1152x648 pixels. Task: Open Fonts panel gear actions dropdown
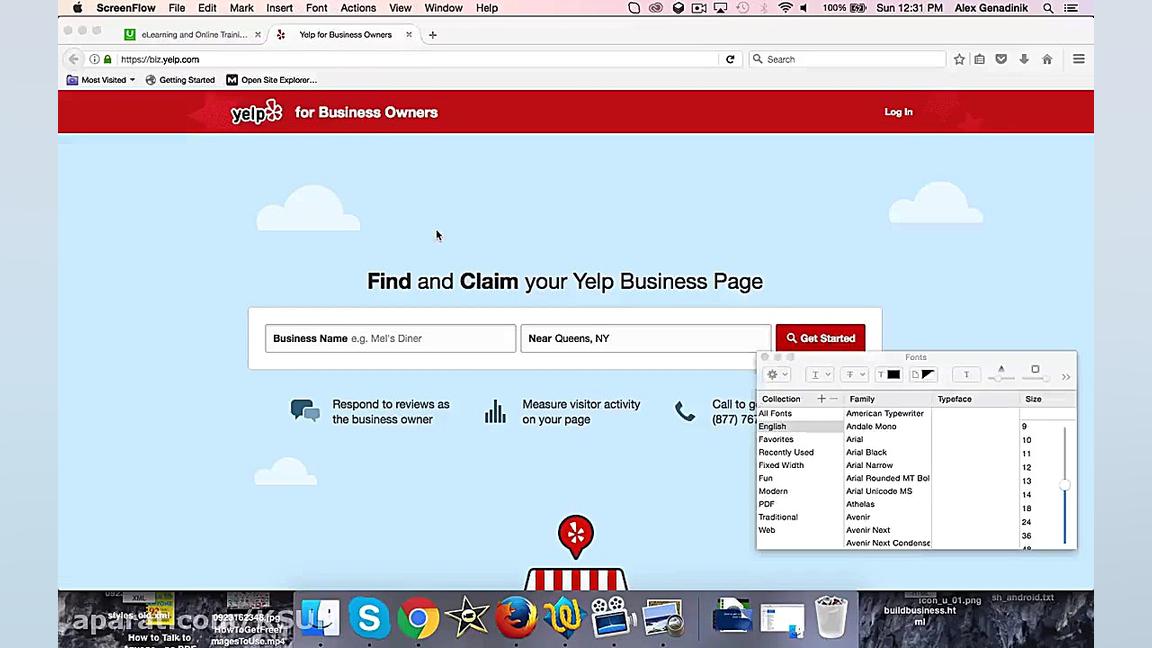coord(777,375)
